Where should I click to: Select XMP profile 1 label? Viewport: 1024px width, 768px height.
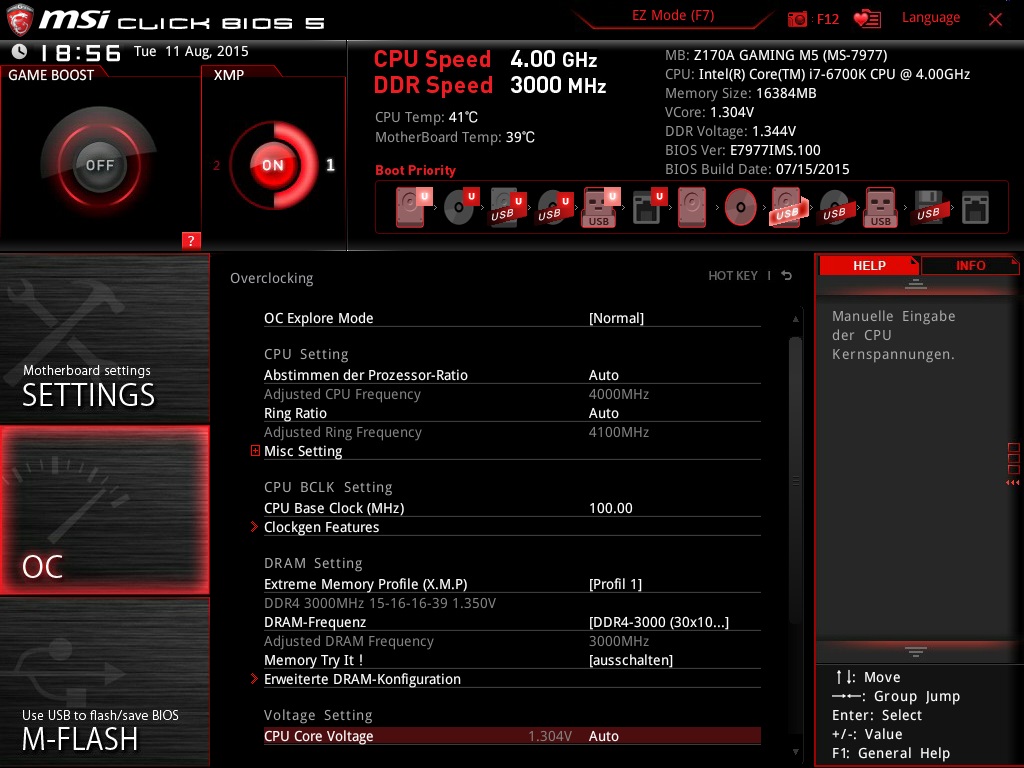[x=330, y=165]
